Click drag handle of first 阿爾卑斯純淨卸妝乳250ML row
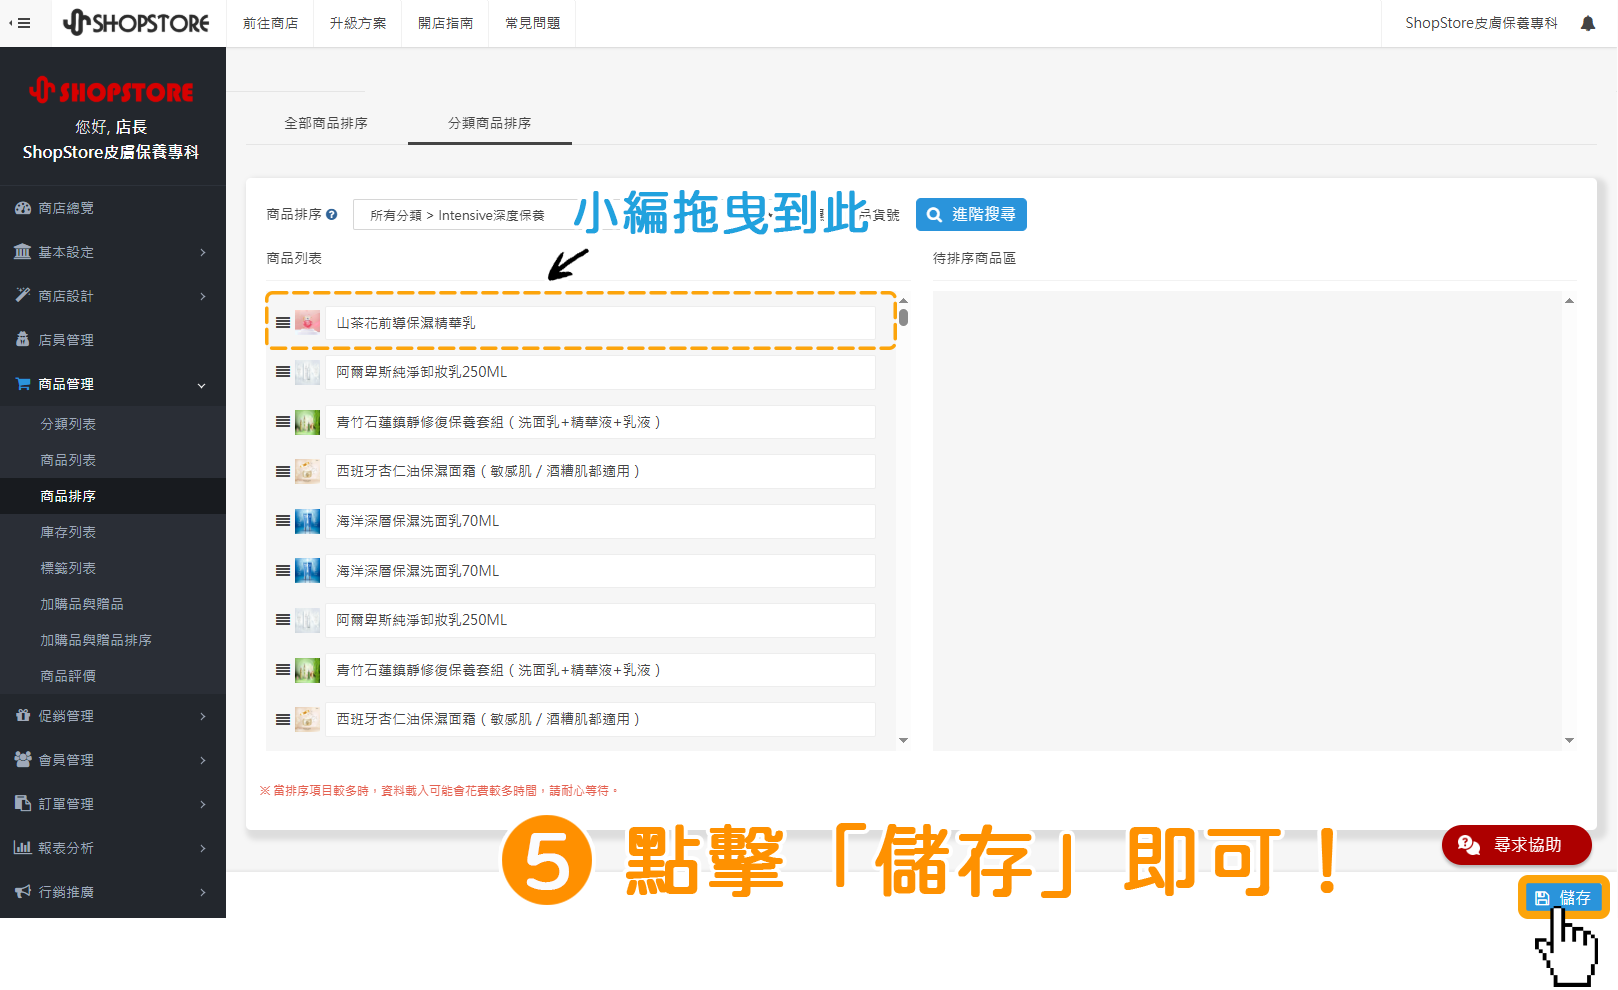1618x990 pixels. coord(283,372)
